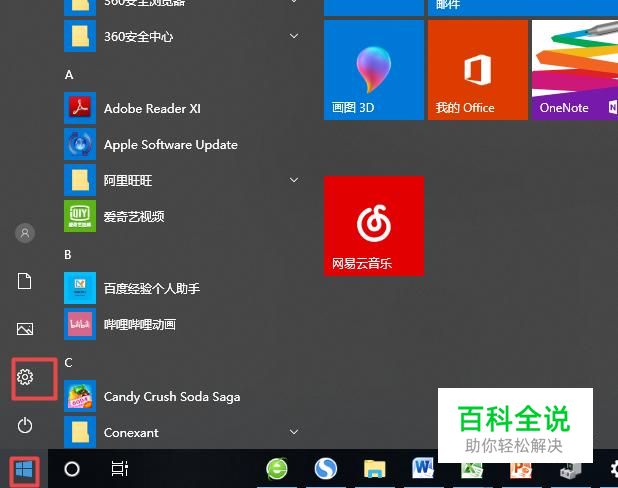
Task: Expand the 阿里旺旺 folder chevron
Action: pyautogui.click(x=294, y=180)
